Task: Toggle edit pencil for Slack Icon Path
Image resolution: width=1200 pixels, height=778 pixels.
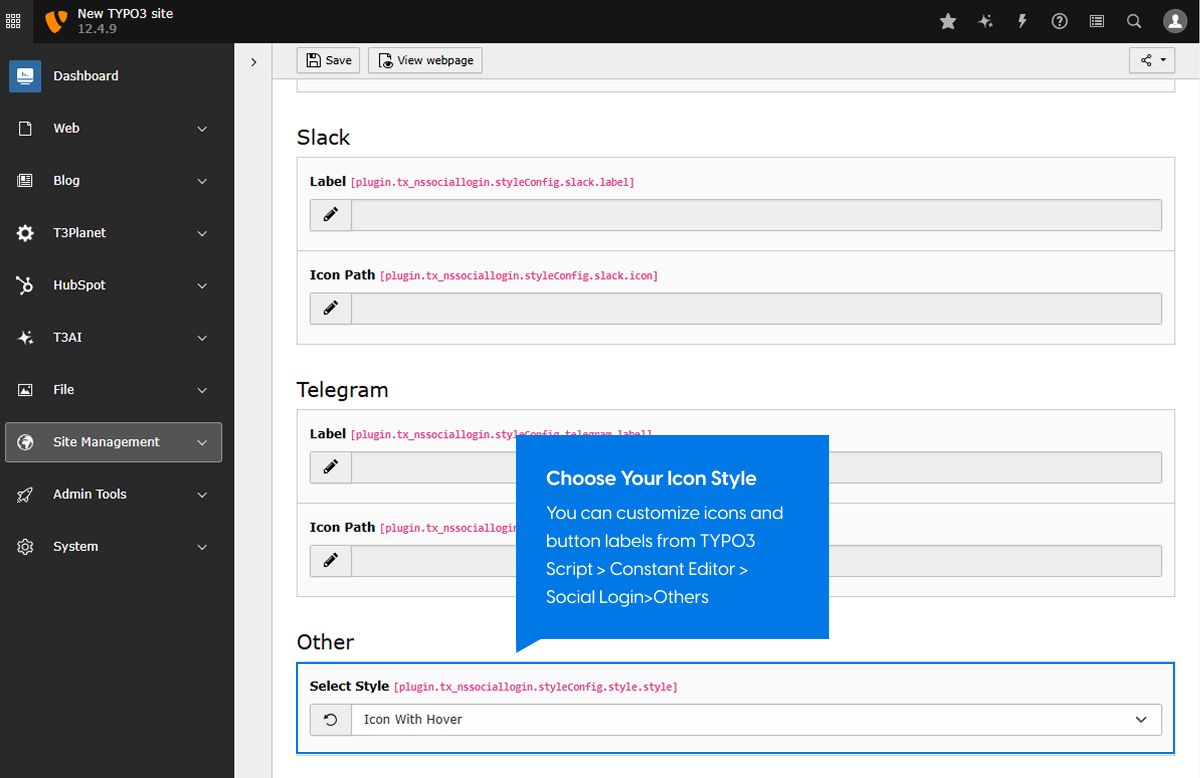Action: [x=331, y=308]
